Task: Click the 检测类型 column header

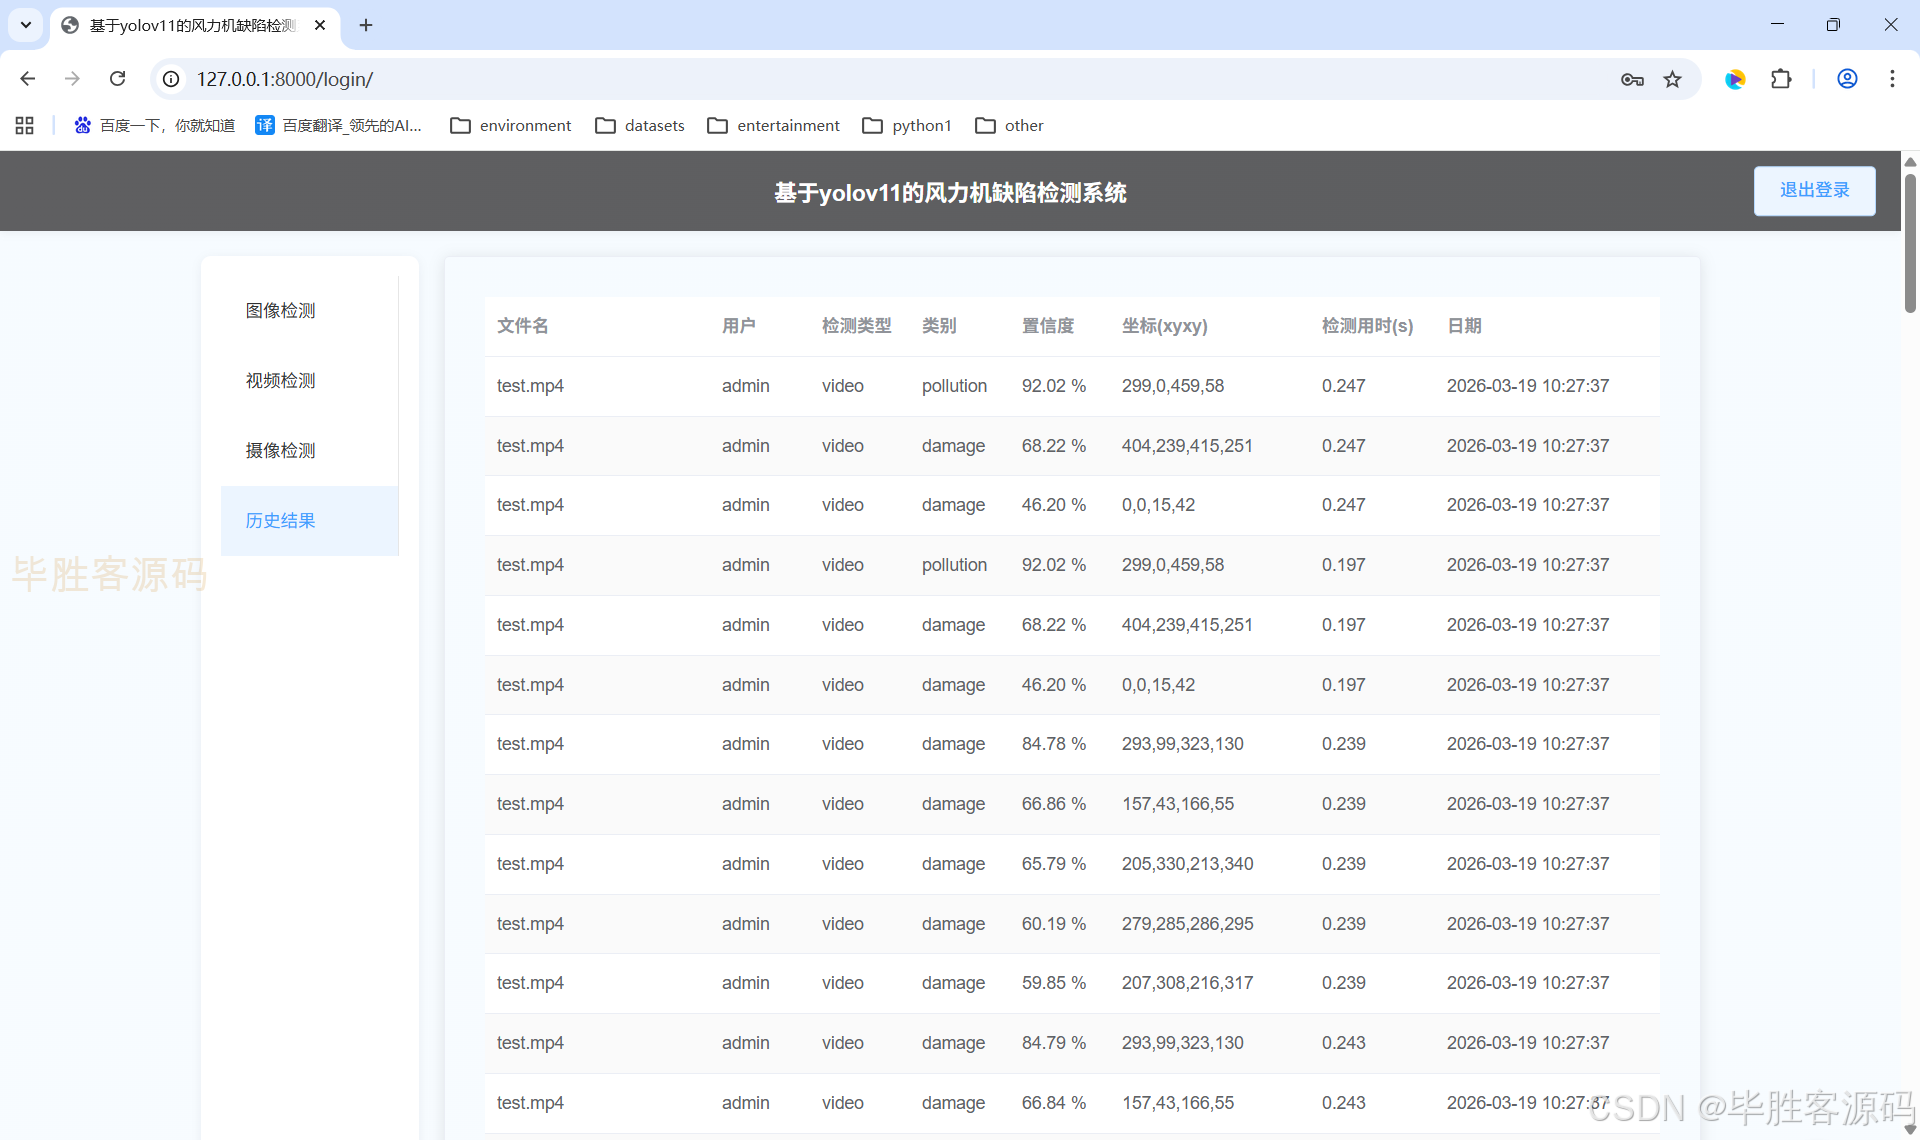Action: 857,326
